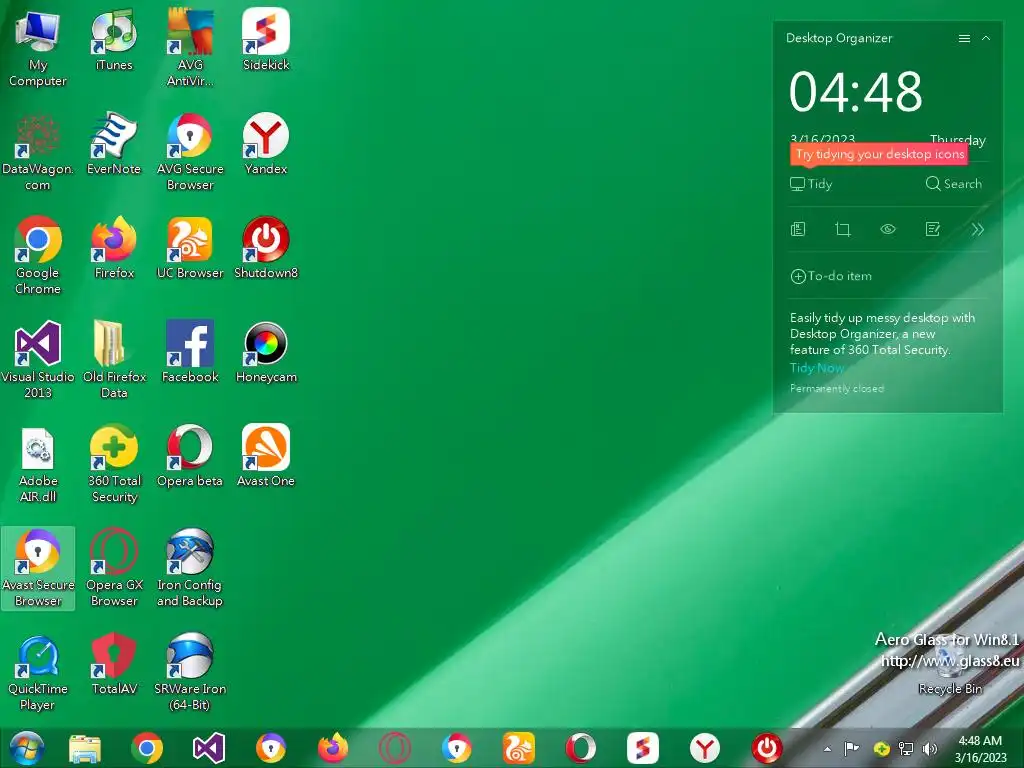Show hidden system tray icons
Viewport: 1024px width, 768px height.
point(827,749)
